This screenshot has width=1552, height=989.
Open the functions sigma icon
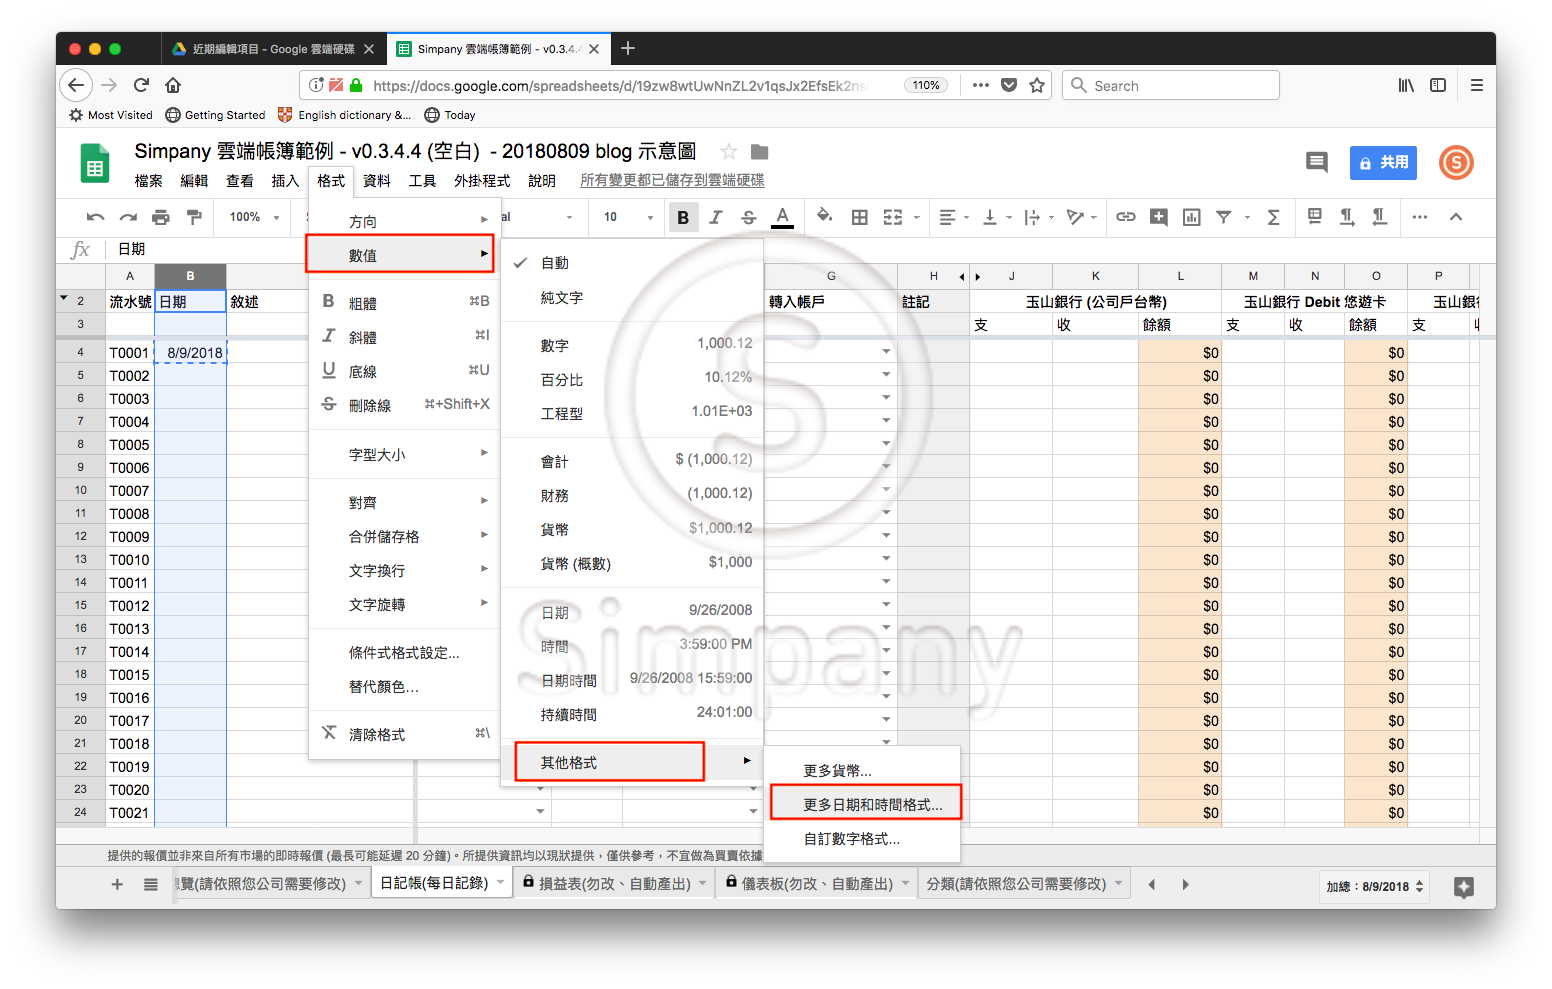tap(1273, 217)
